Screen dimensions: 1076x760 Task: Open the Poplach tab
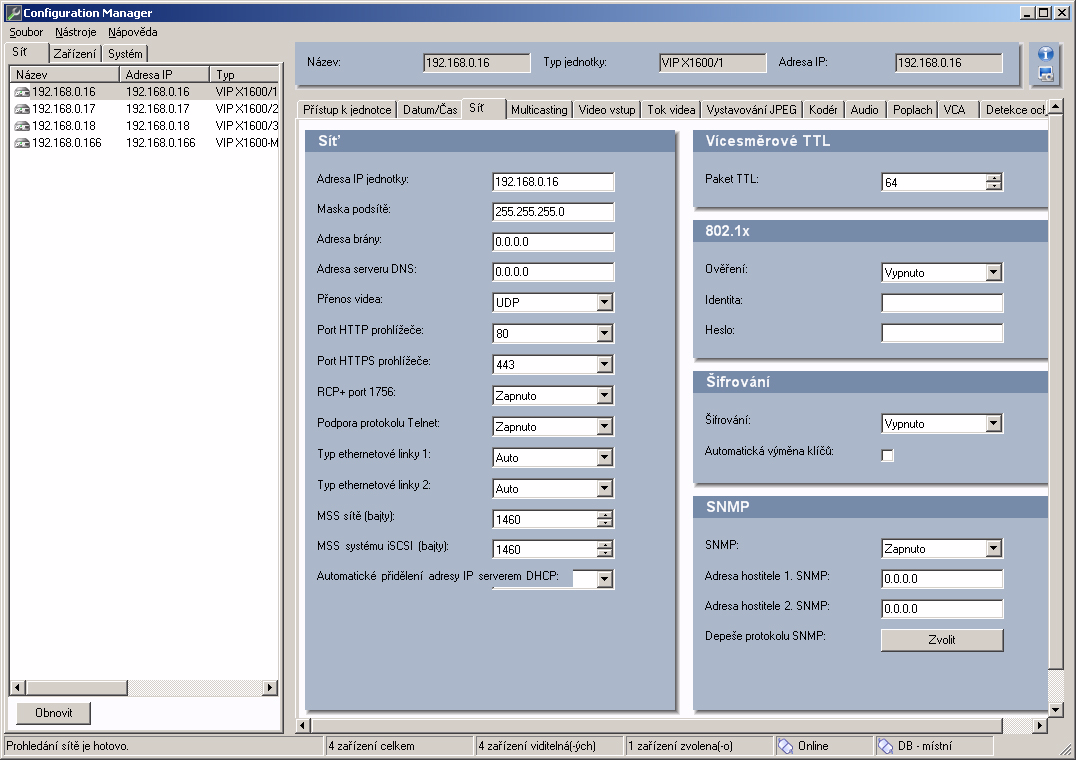[912, 110]
